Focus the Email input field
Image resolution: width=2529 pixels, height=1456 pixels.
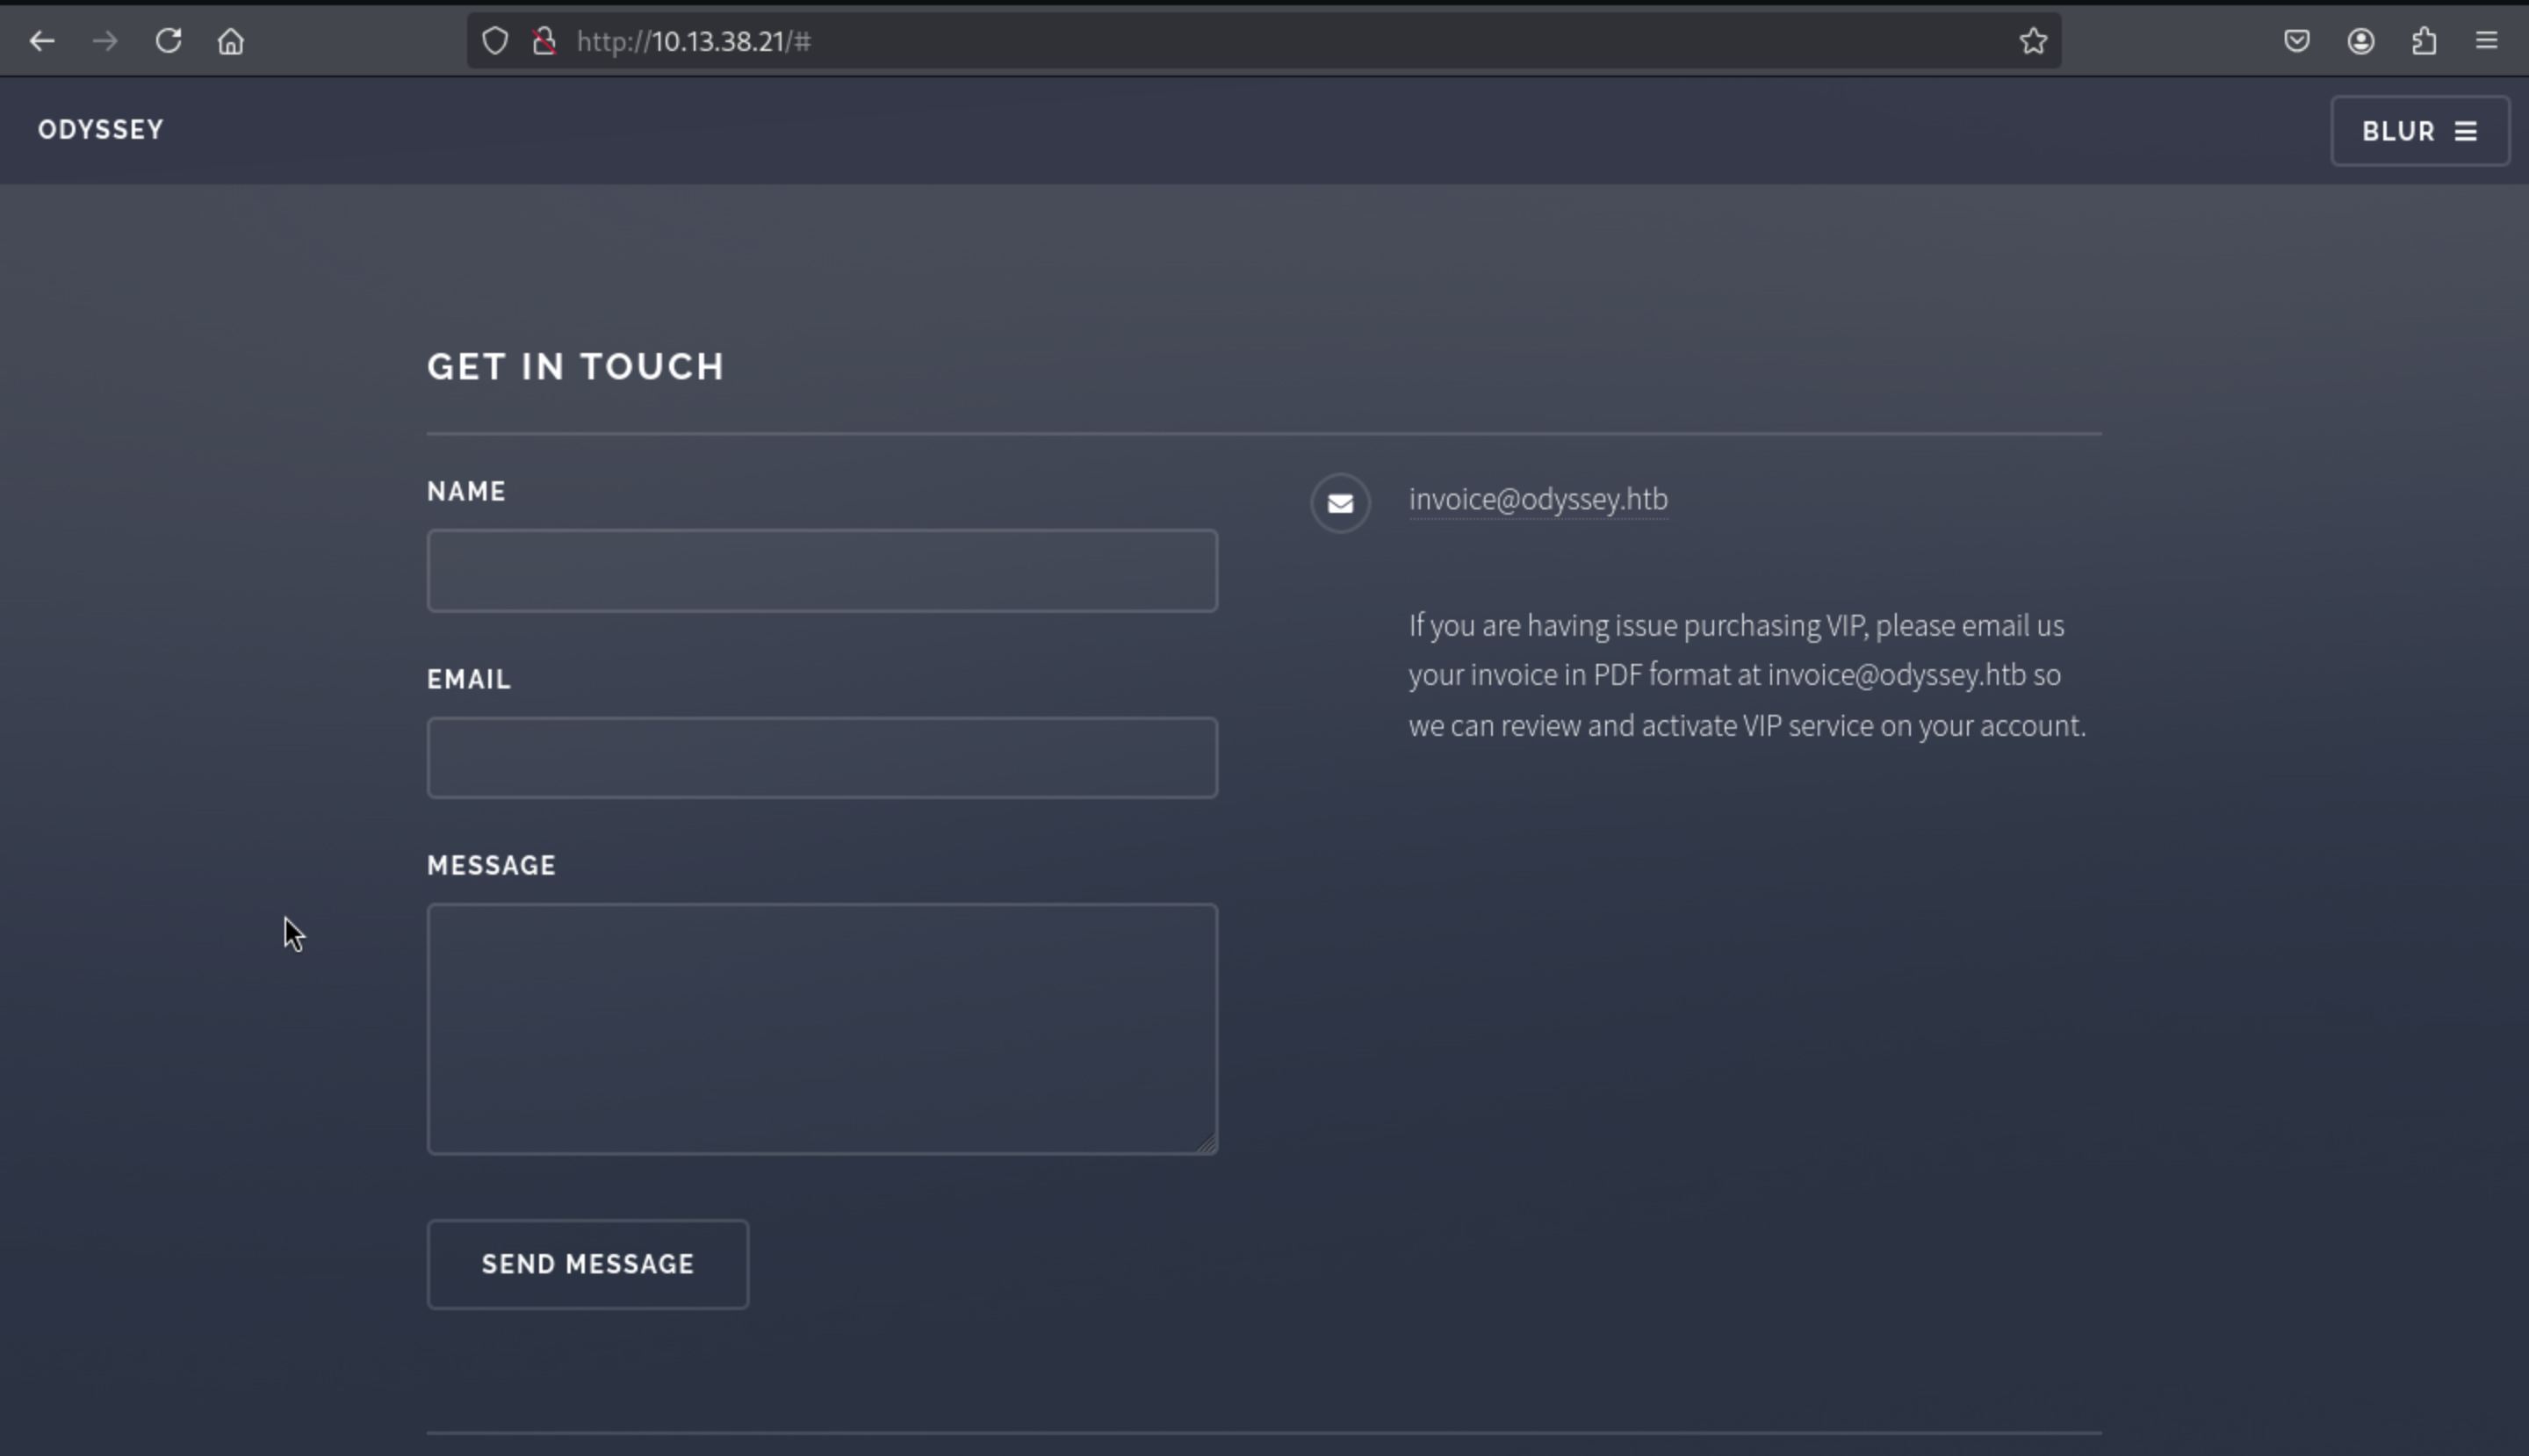(822, 758)
